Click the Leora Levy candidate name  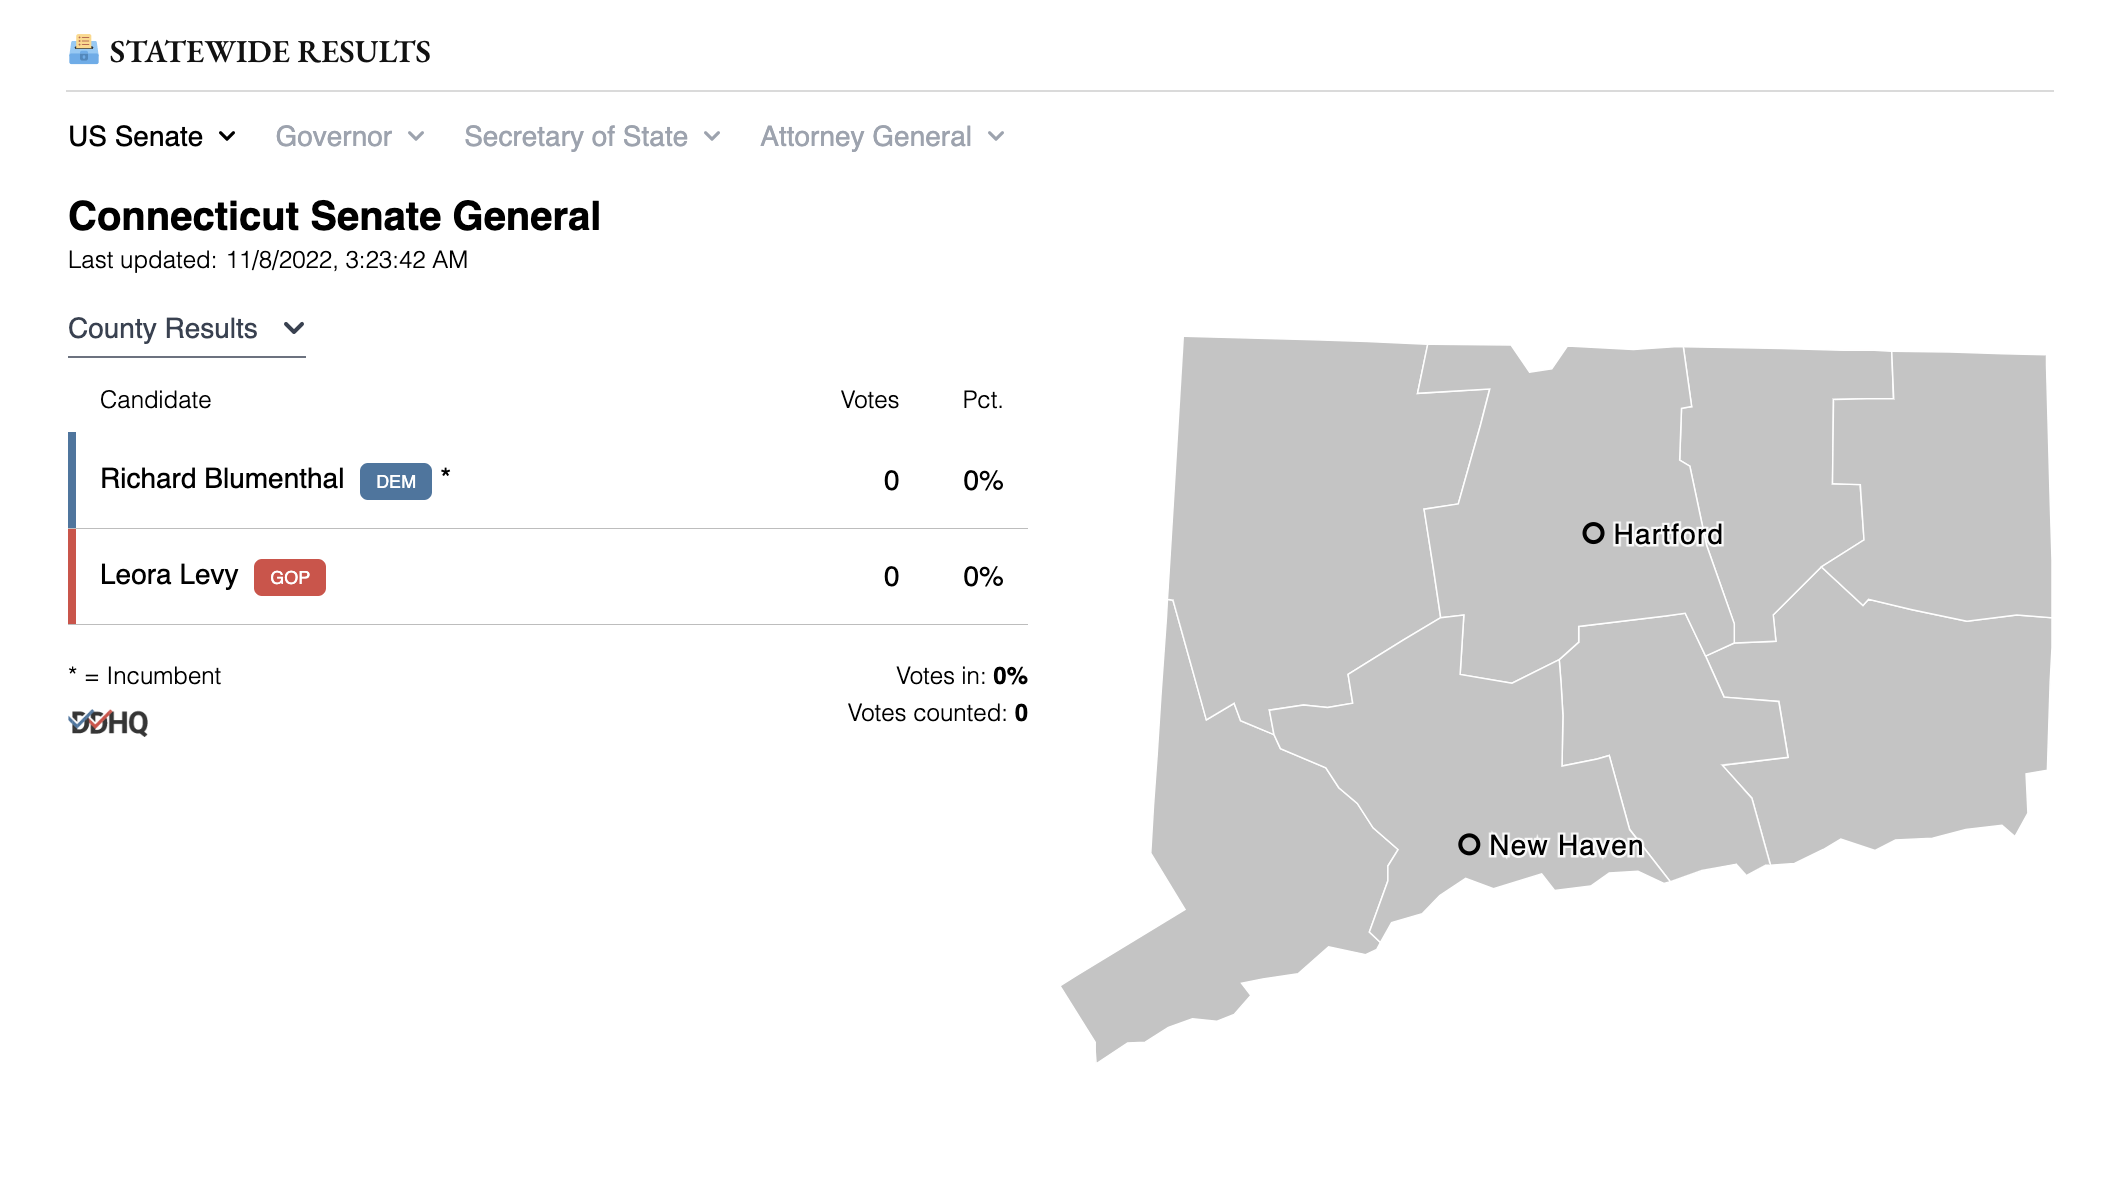(x=169, y=575)
